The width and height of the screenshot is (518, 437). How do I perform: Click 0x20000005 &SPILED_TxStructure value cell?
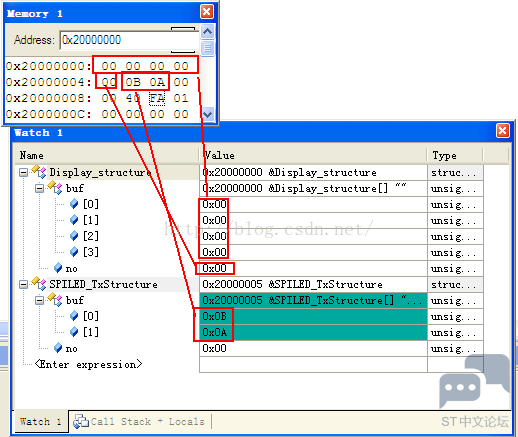point(313,284)
